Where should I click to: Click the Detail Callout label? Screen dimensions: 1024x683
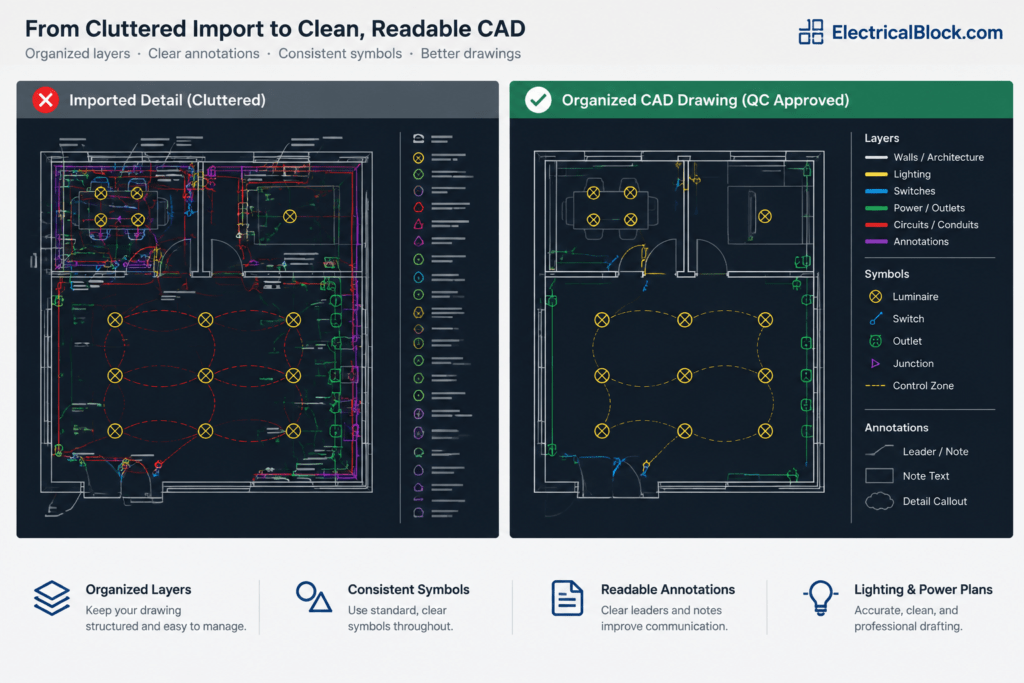pos(935,501)
